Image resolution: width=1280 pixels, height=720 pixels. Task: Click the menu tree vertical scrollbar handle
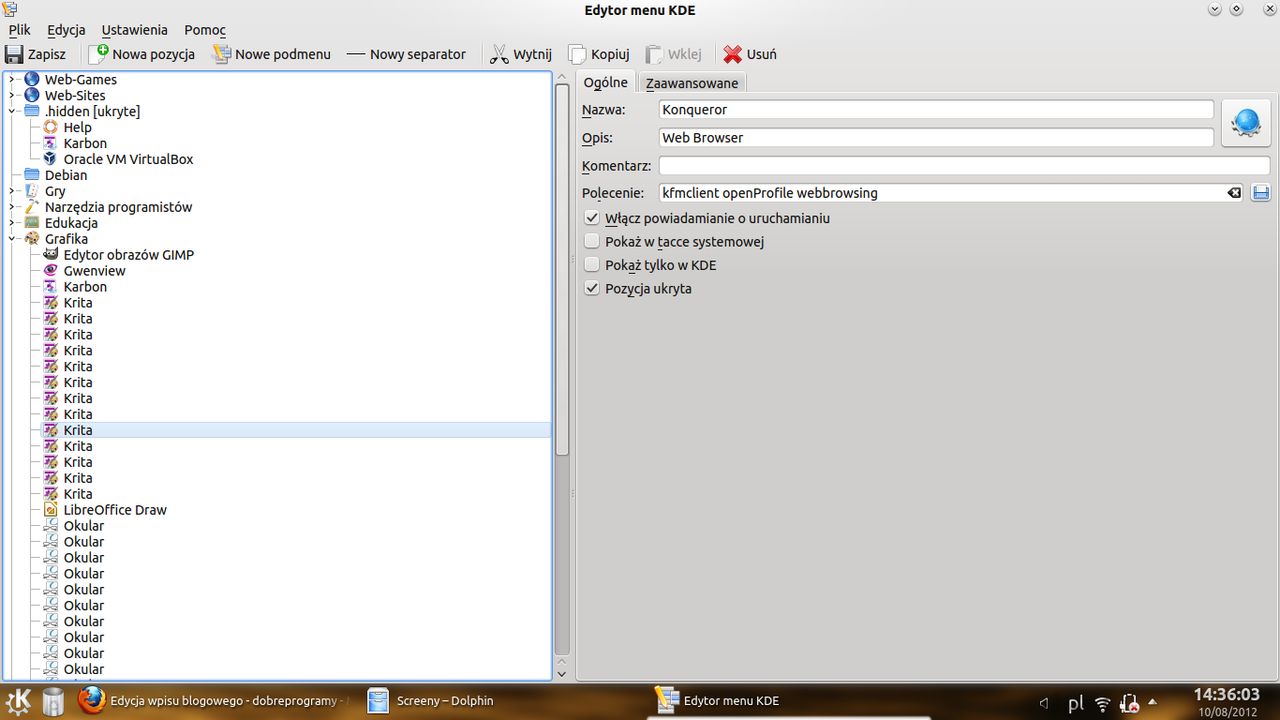(562, 271)
